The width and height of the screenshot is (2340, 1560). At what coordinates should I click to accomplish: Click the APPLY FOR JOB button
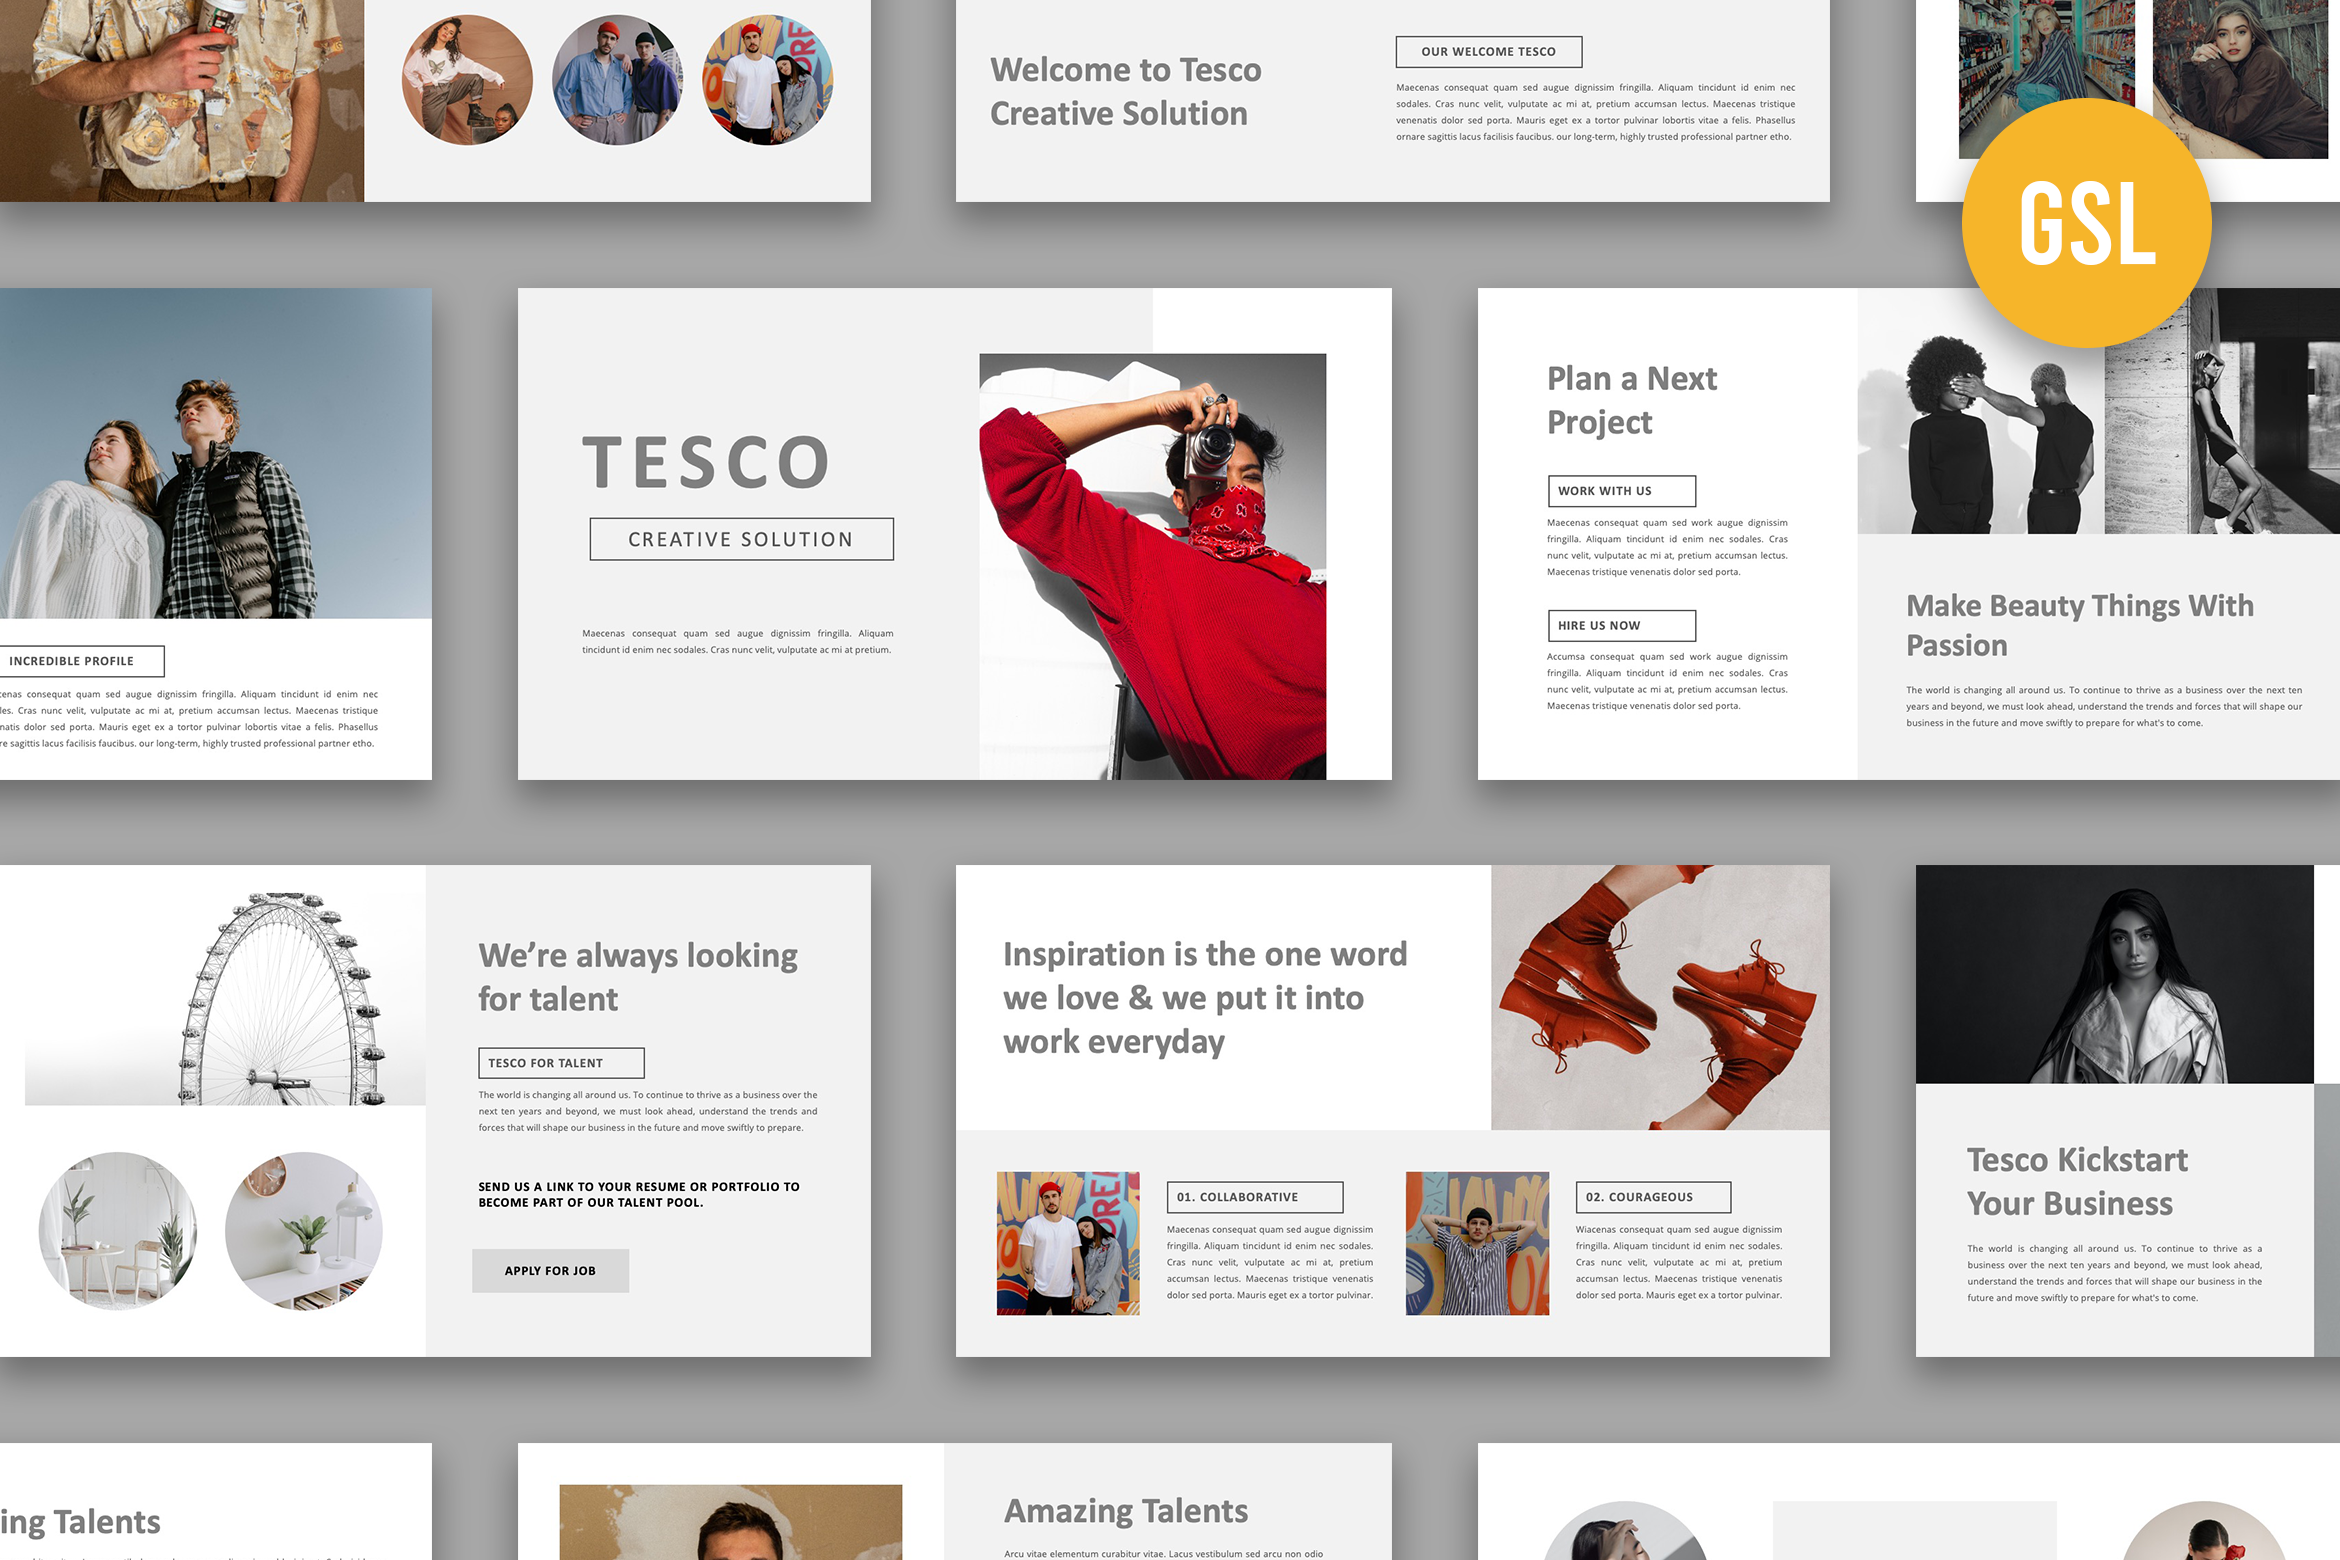[550, 1270]
